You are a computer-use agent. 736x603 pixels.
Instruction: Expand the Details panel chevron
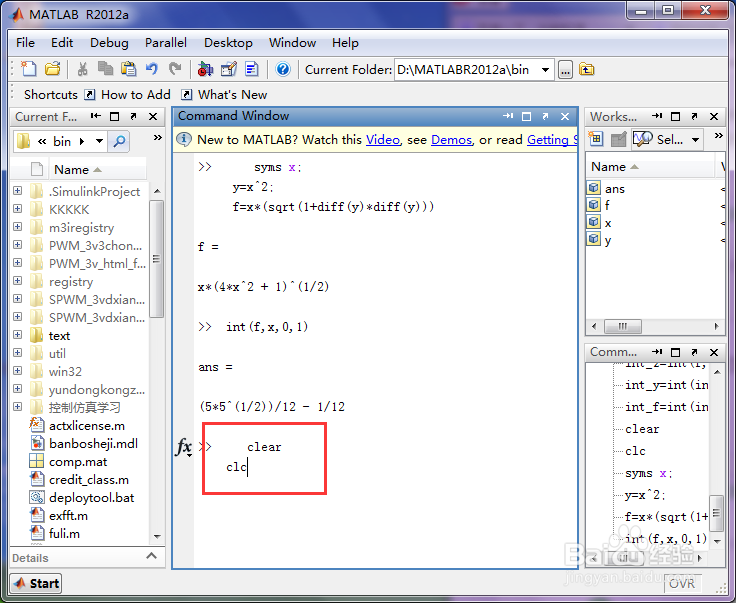(x=151, y=556)
